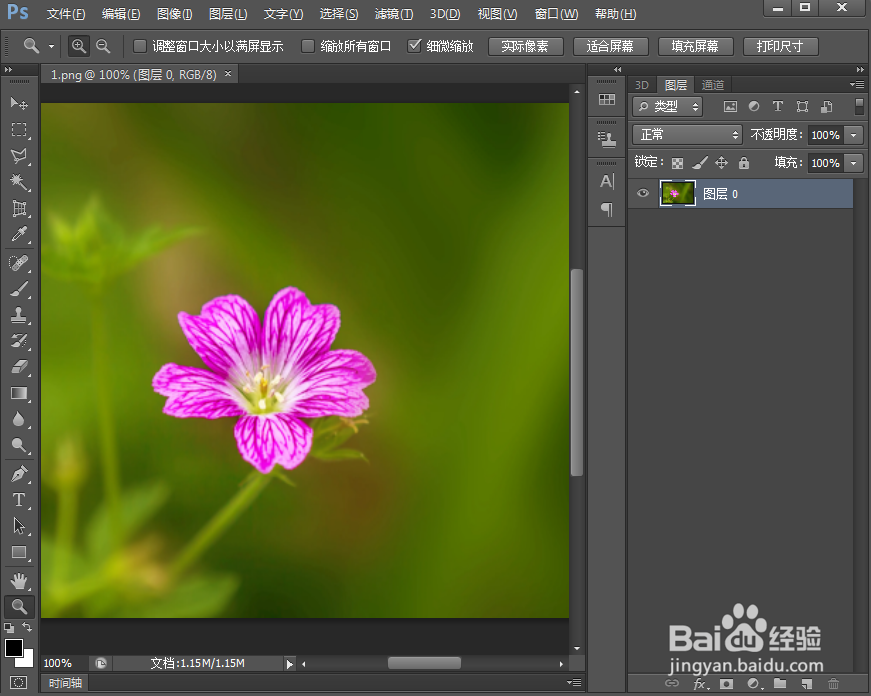Create a new layer
Image resolution: width=871 pixels, height=696 pixels.
tap(807, 684)
